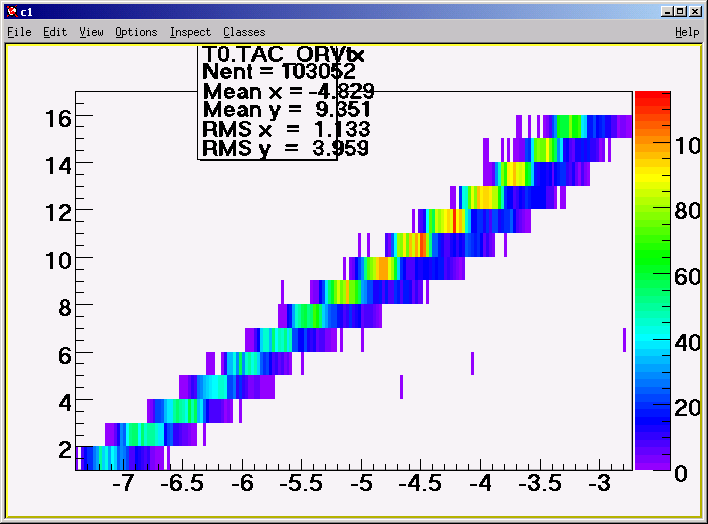708x524 pixels.
Task: Click the x-axis label -3.5
Action: [x=540, y=483]
